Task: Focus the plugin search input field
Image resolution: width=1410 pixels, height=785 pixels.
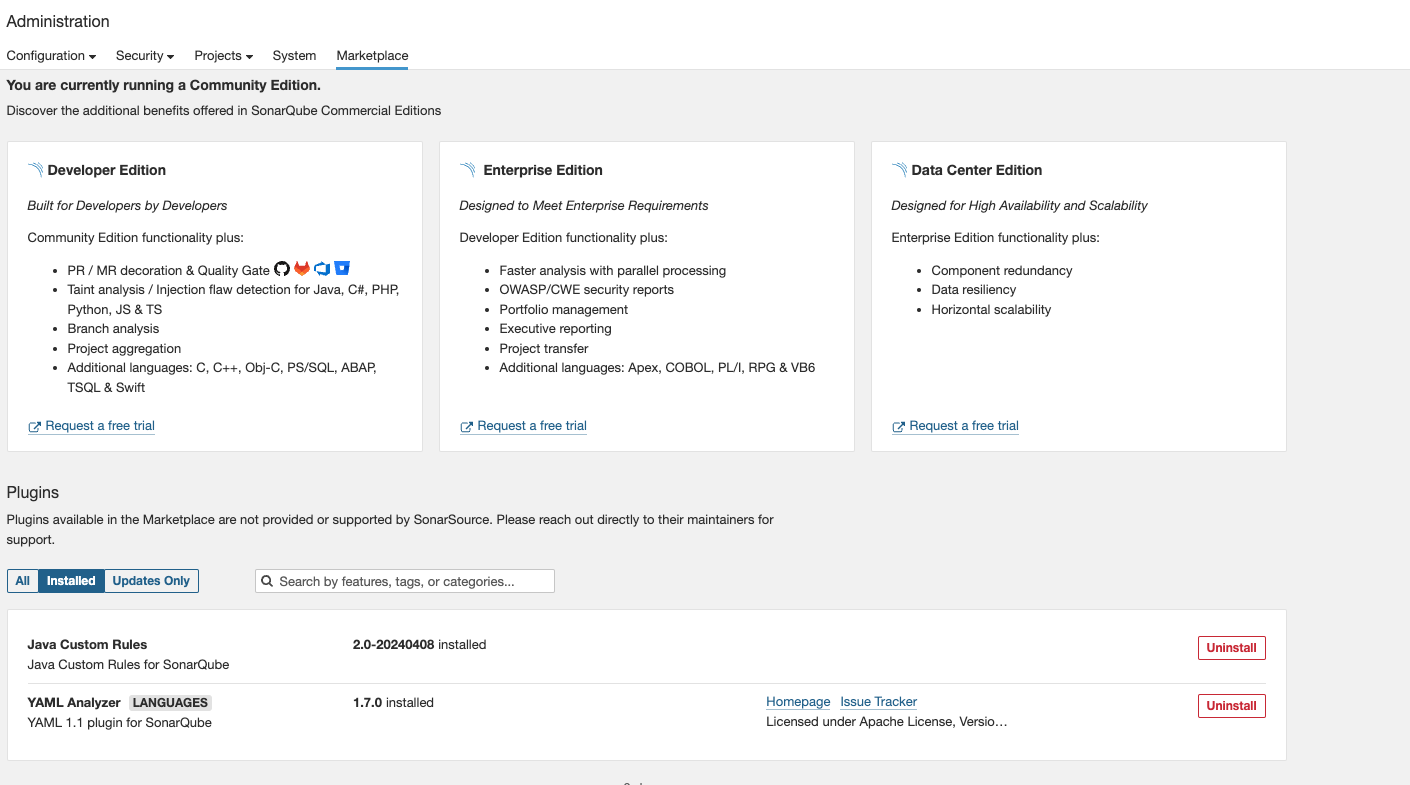Action: click(405, 581)
